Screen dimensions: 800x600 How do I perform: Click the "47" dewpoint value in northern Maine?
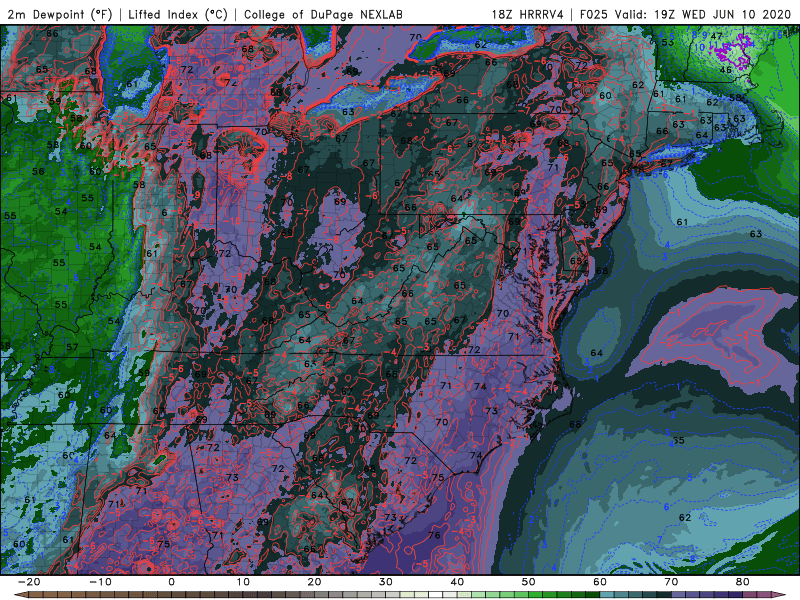coord(716,36)
